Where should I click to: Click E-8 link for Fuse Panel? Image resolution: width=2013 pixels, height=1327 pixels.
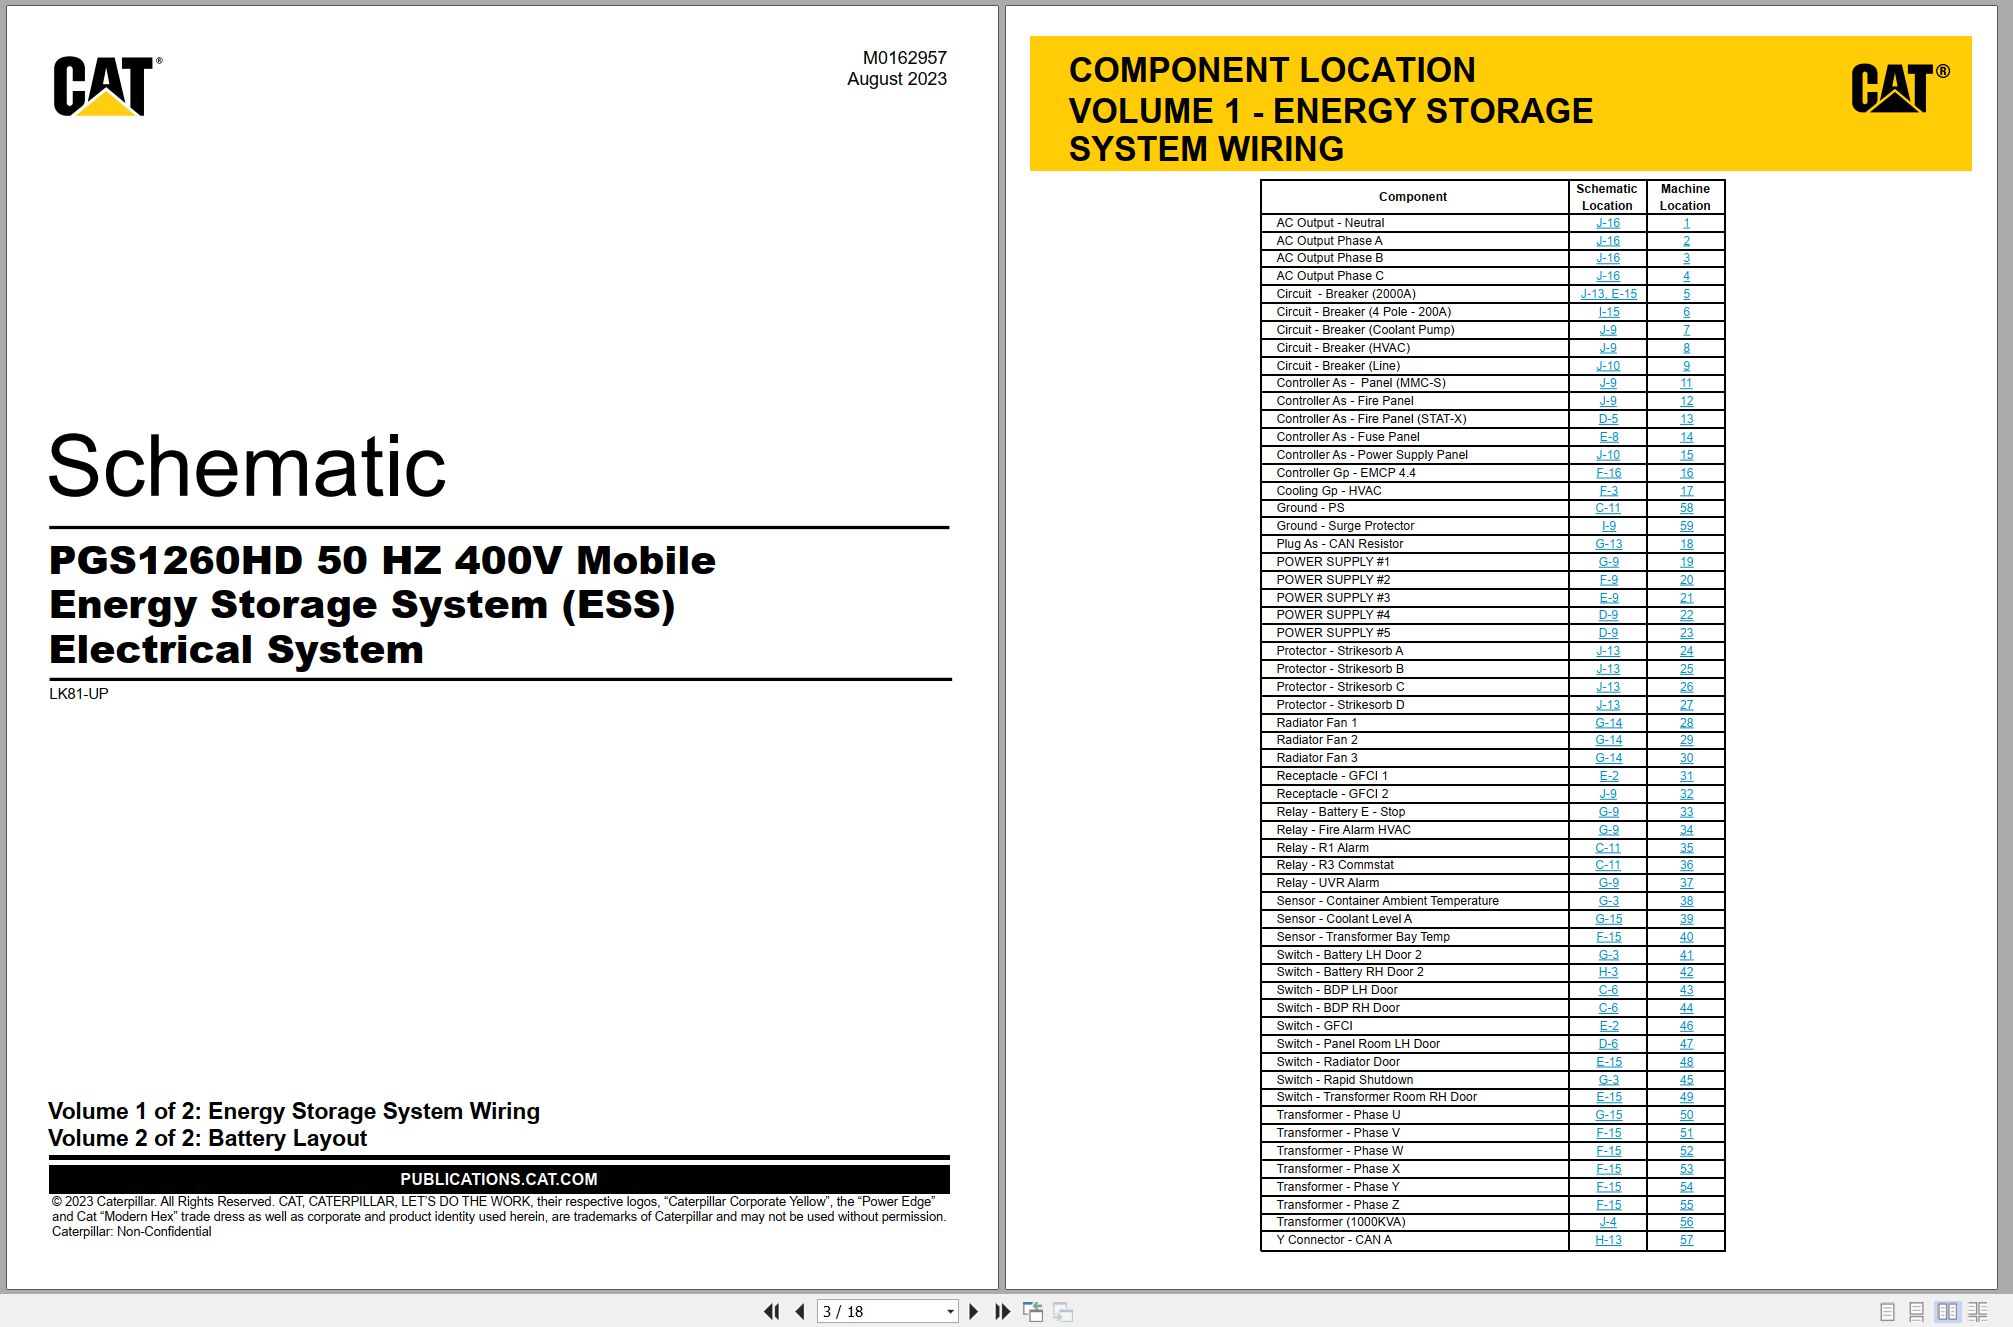1608,437
